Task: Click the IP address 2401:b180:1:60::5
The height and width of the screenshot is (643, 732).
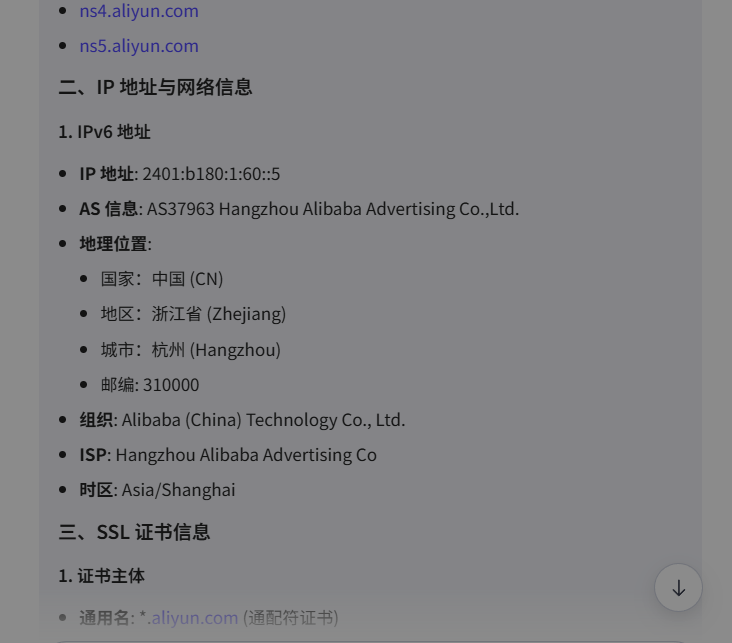Action: point(211,174)
